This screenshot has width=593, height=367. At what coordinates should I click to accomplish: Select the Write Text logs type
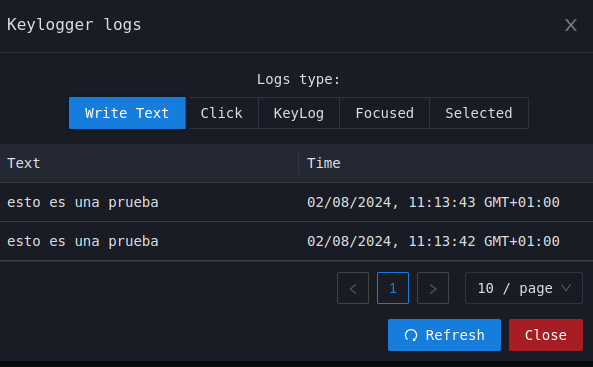pyautogui.click(x=127, y=113)
